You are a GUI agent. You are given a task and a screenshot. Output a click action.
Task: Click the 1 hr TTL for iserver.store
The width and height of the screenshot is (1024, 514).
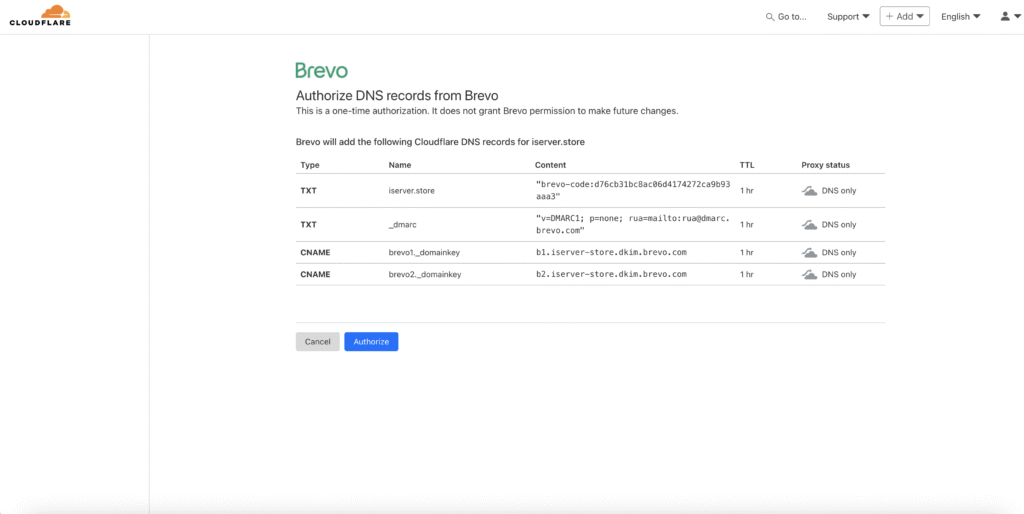[x=746, y=191]
